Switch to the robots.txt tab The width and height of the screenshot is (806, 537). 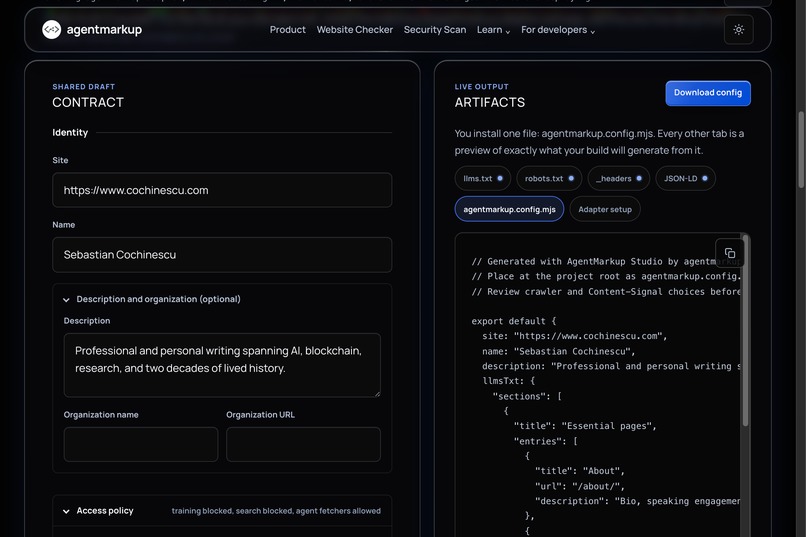(x=549, y=178)
